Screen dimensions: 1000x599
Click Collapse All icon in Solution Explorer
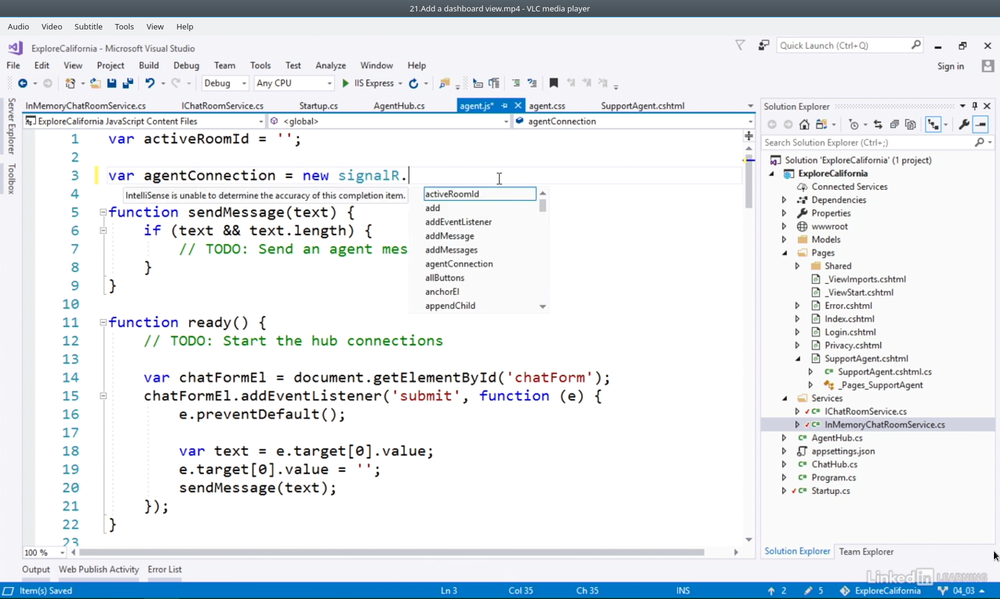point(894,125)
